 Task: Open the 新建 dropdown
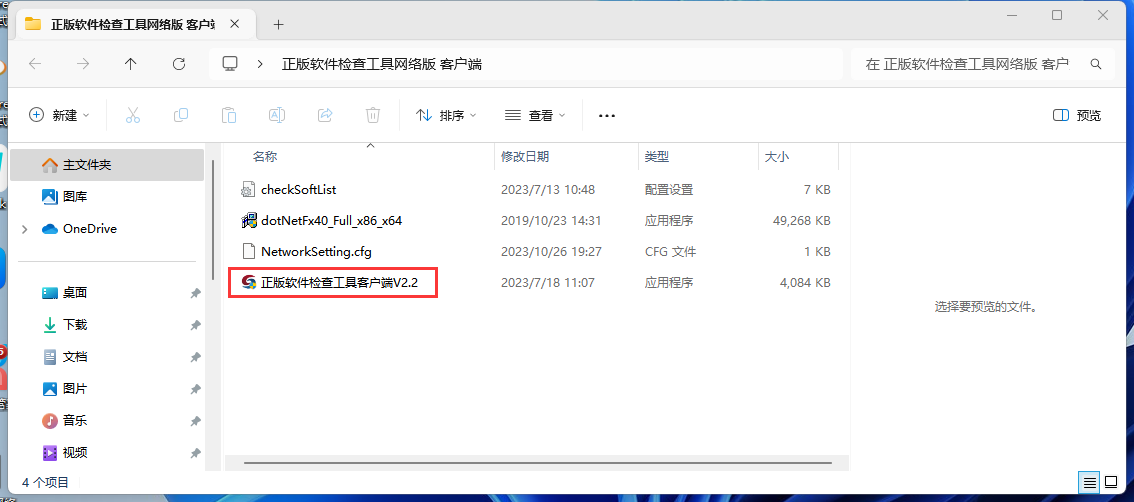pos(59,115)
